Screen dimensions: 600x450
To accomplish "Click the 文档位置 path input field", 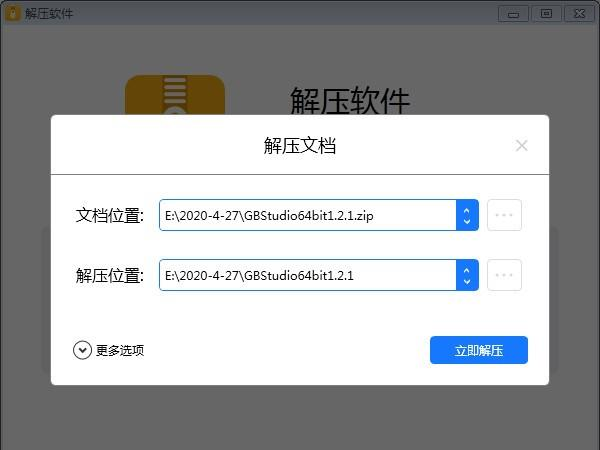I will [308, 215].
